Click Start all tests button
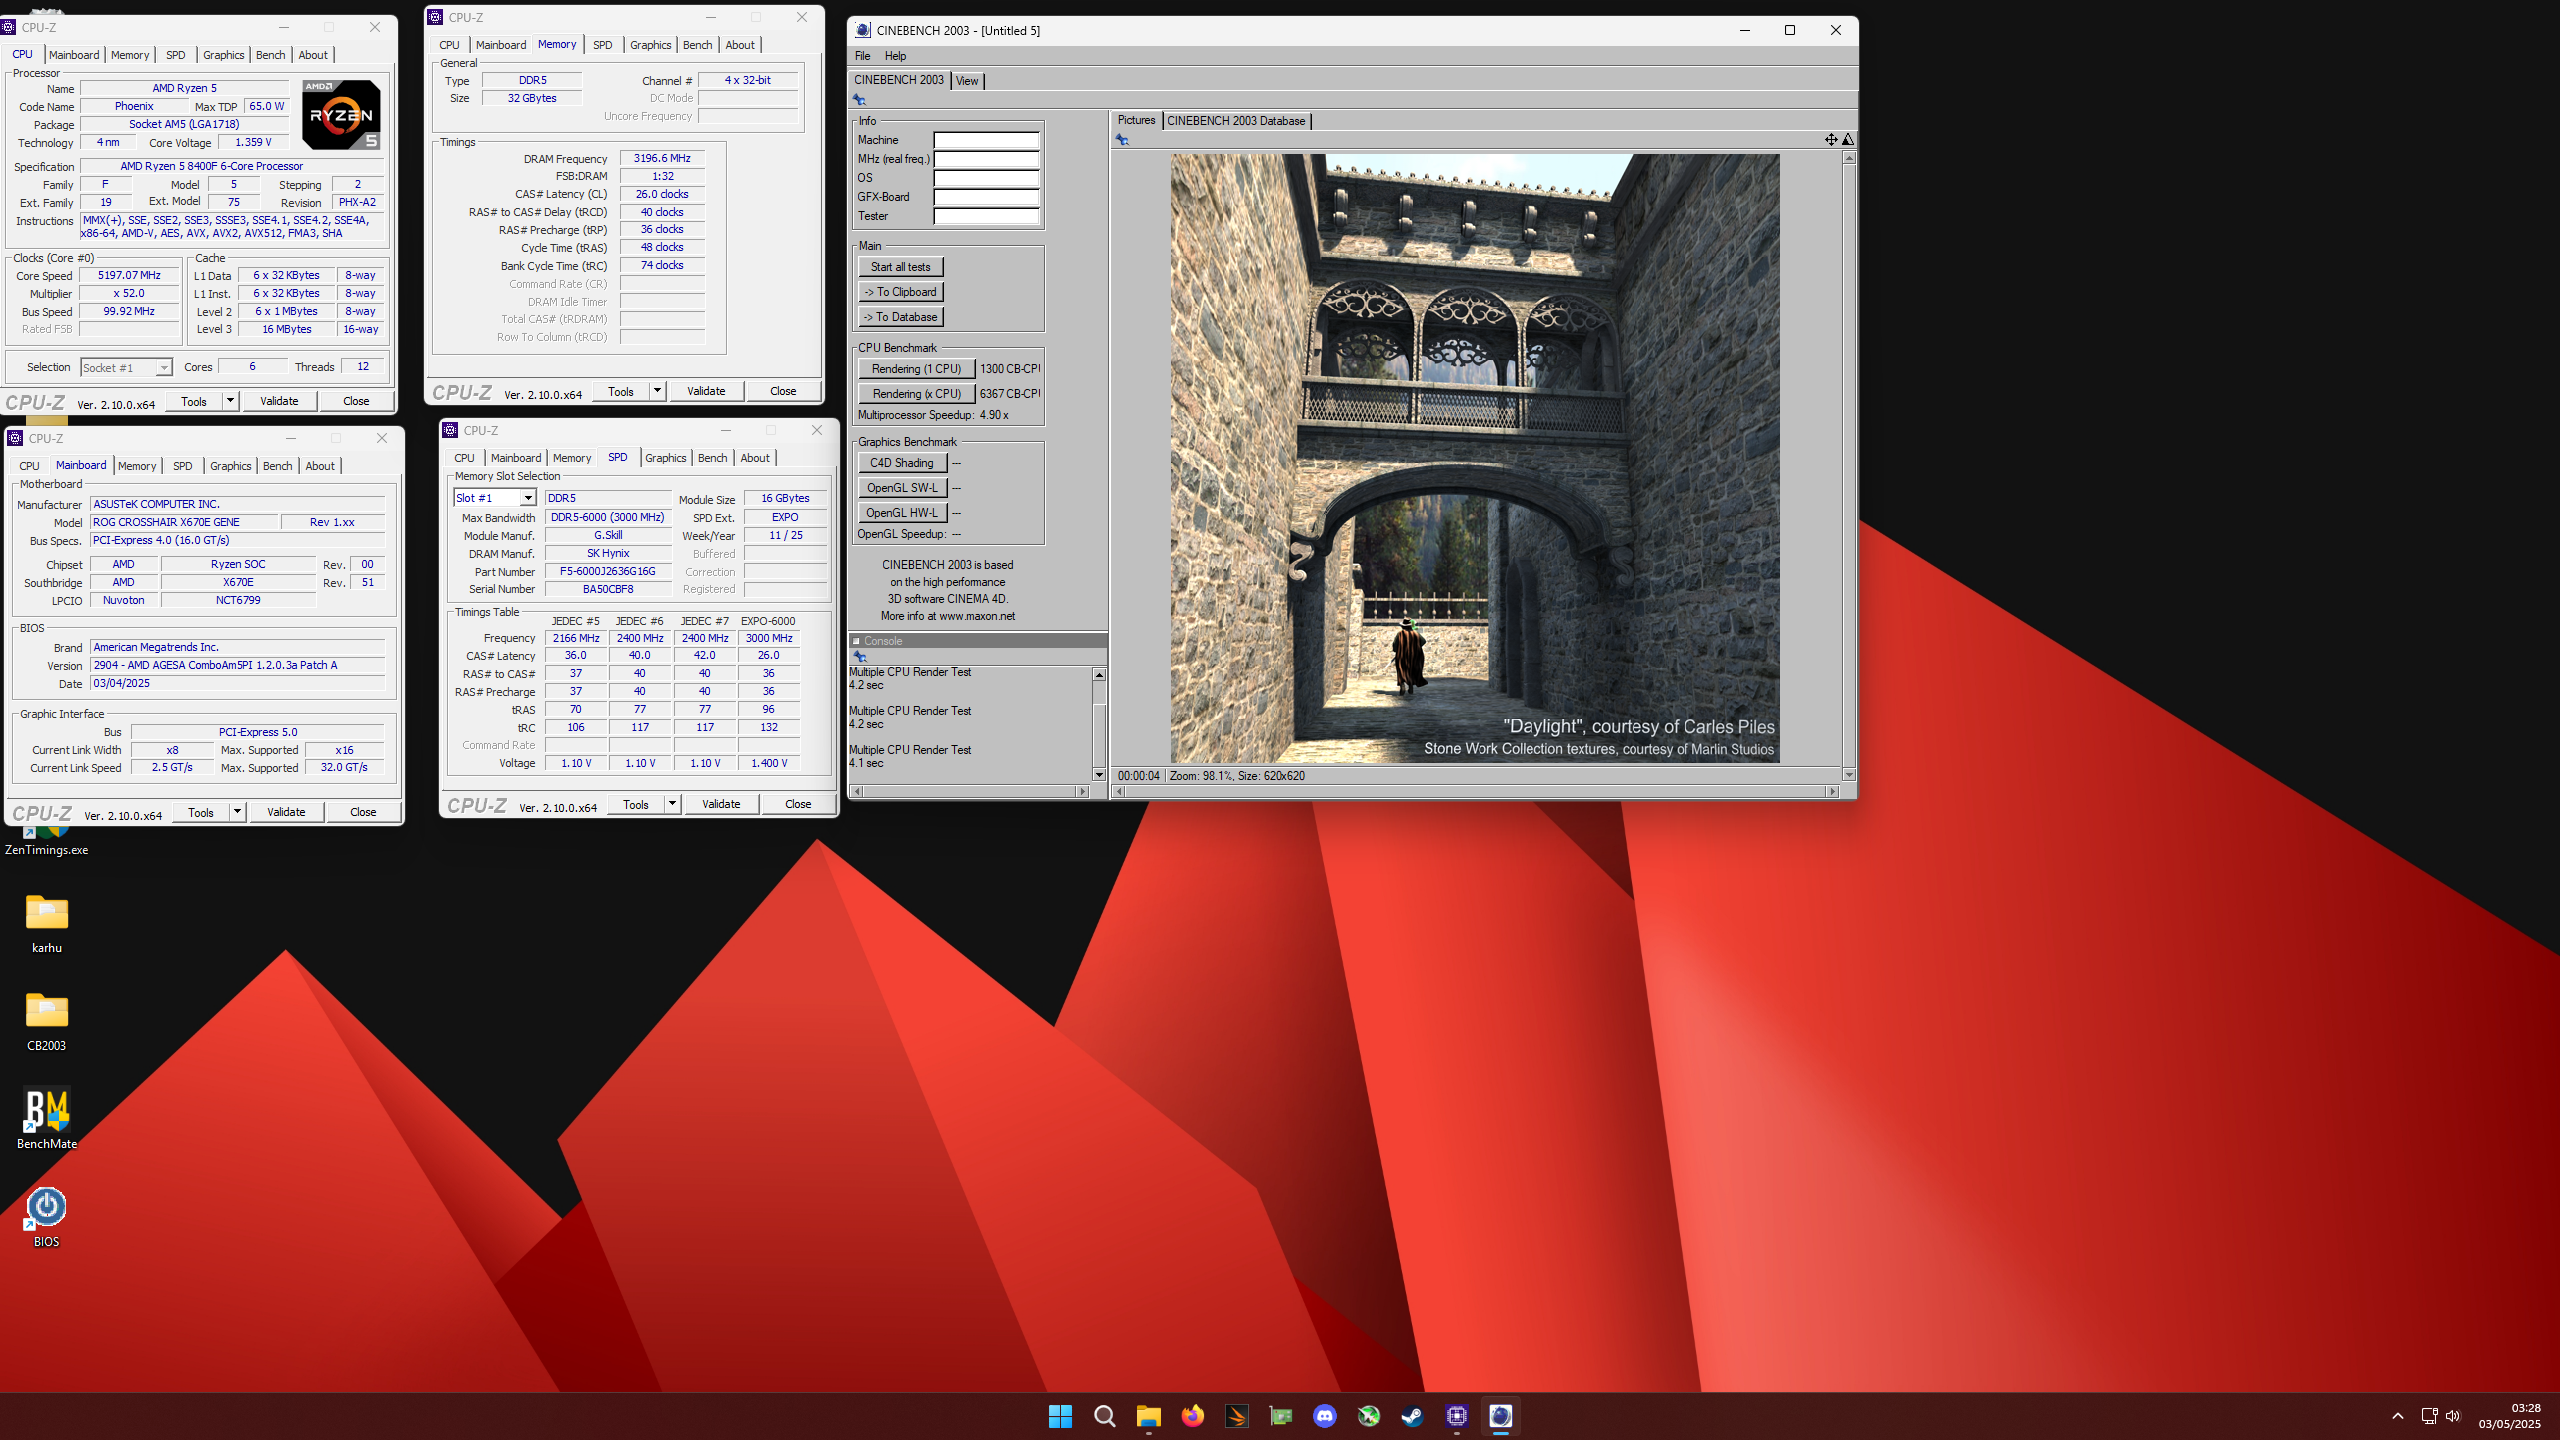The image size is (2560, 1440). (900, 267)
